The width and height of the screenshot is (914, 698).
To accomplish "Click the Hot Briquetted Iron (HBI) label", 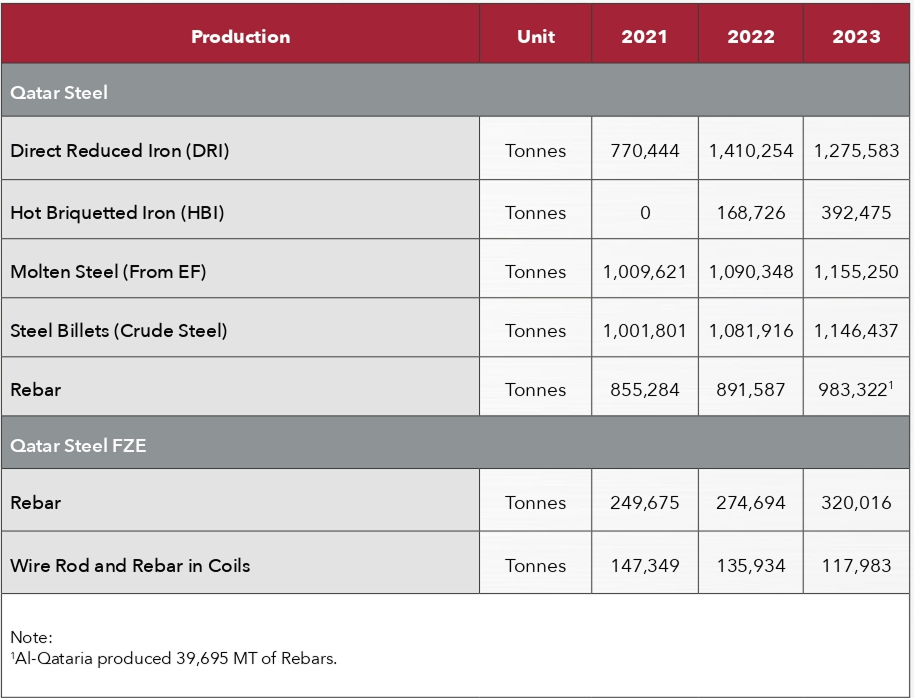I will point(117,213).
